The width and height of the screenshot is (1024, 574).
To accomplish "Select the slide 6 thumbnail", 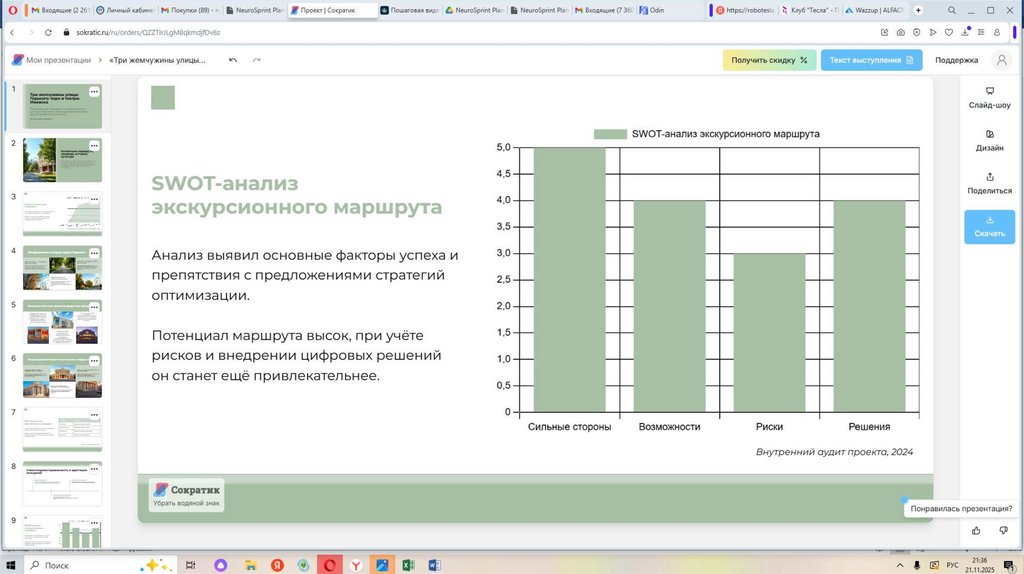I will tap(62, 375).
